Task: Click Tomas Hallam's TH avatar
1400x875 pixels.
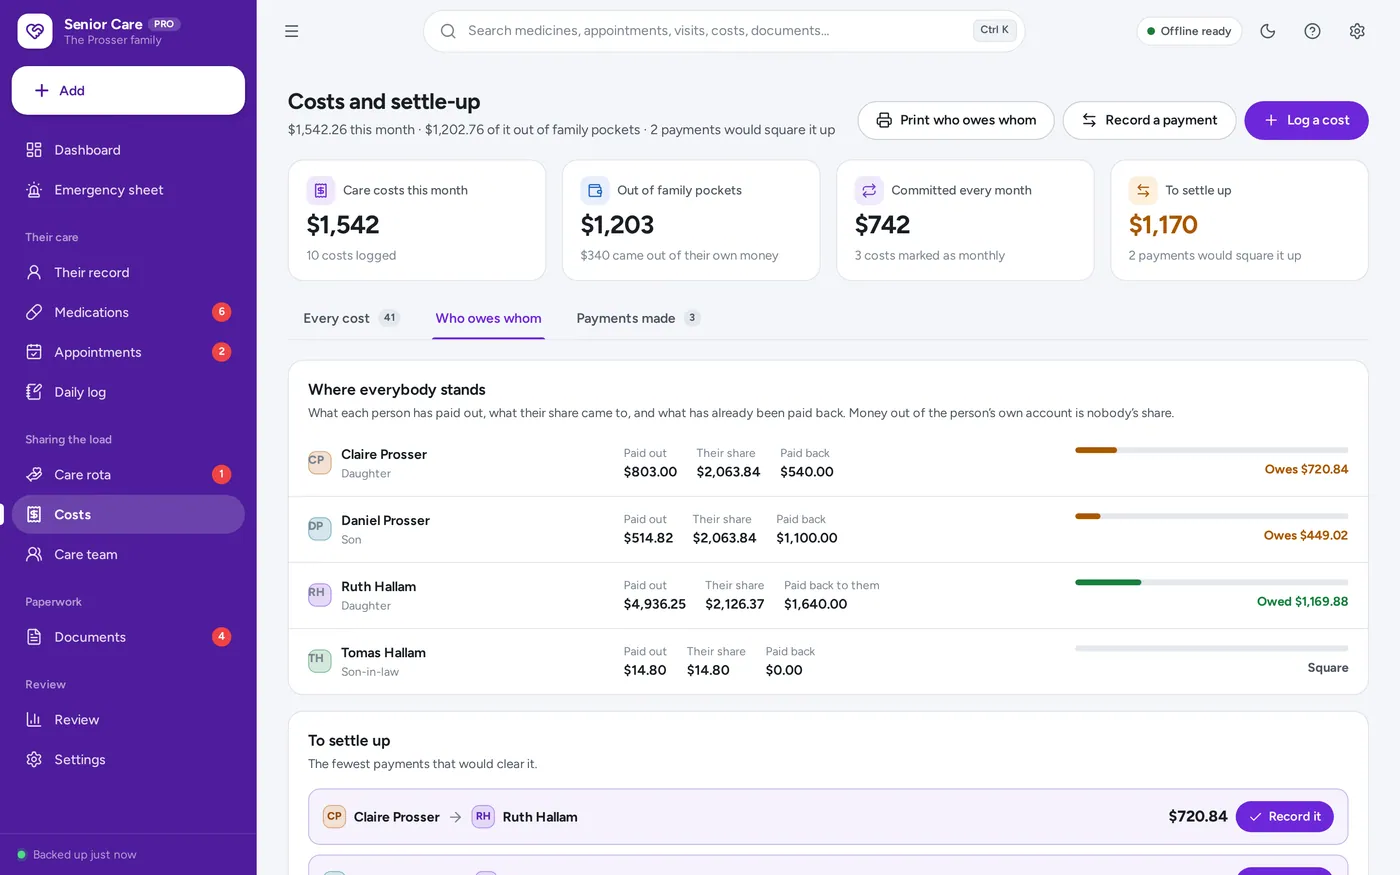Action: (319, 660)
